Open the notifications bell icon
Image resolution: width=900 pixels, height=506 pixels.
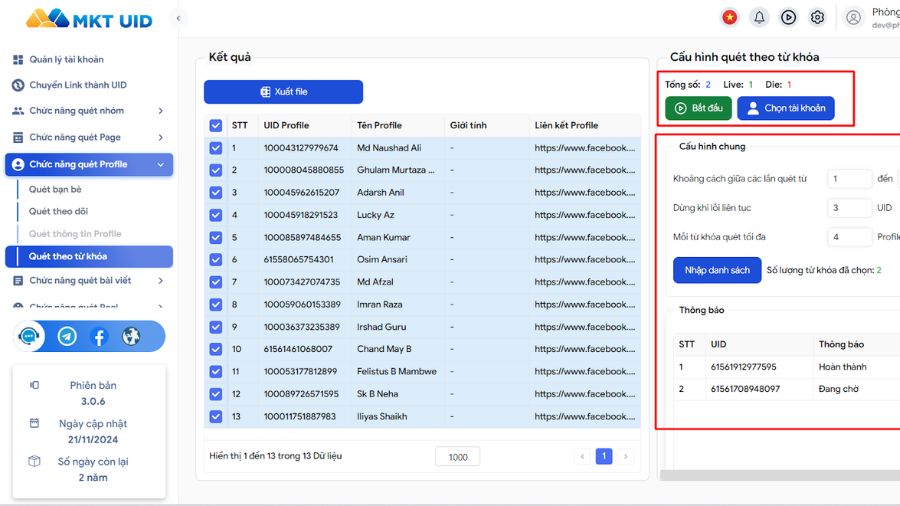(759, 17)
